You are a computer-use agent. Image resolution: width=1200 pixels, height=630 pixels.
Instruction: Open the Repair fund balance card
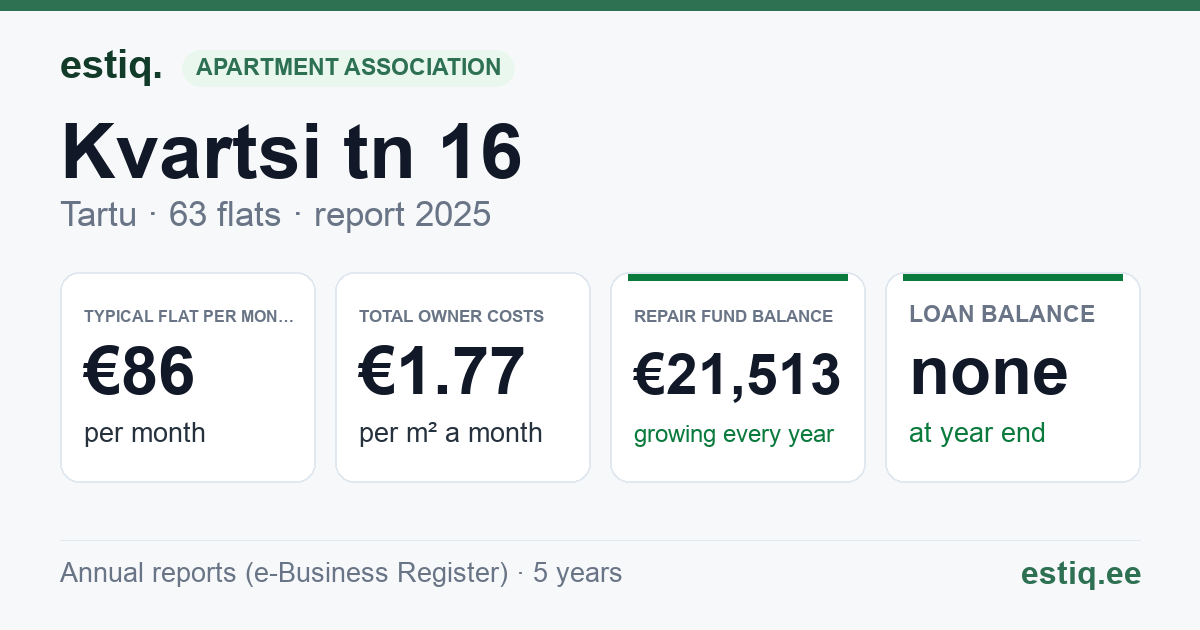pos(738,377)
